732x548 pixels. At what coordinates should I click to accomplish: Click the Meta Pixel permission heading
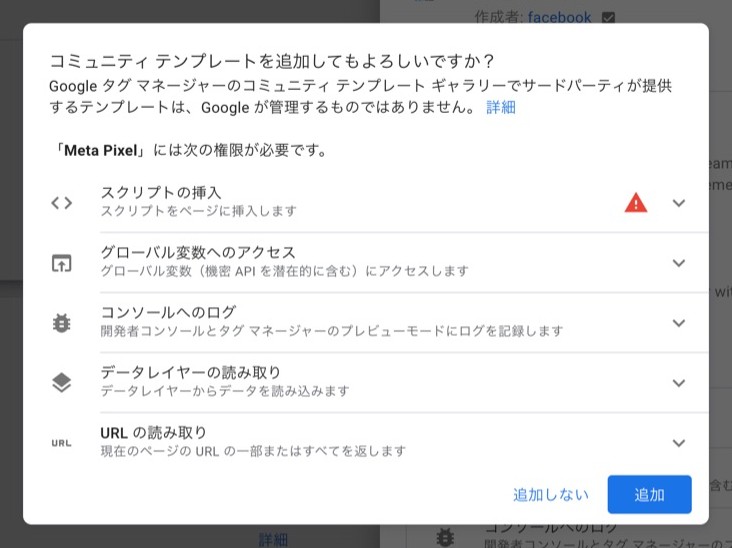coord(189,150)
